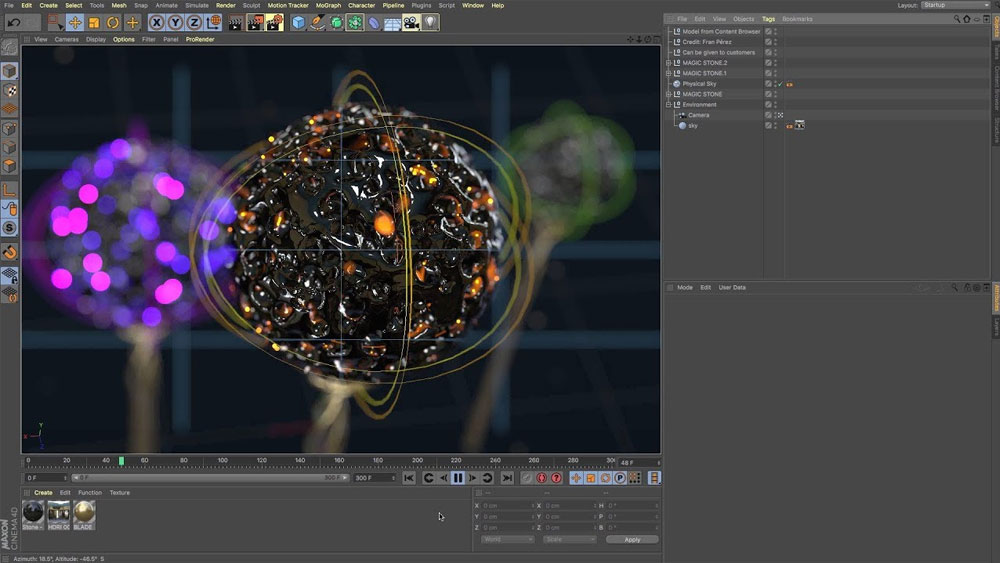The height and width of the screenshot is (563, 1000).
Task: Activate the Move tool in top toolbar
Action: tap(75, 22)
